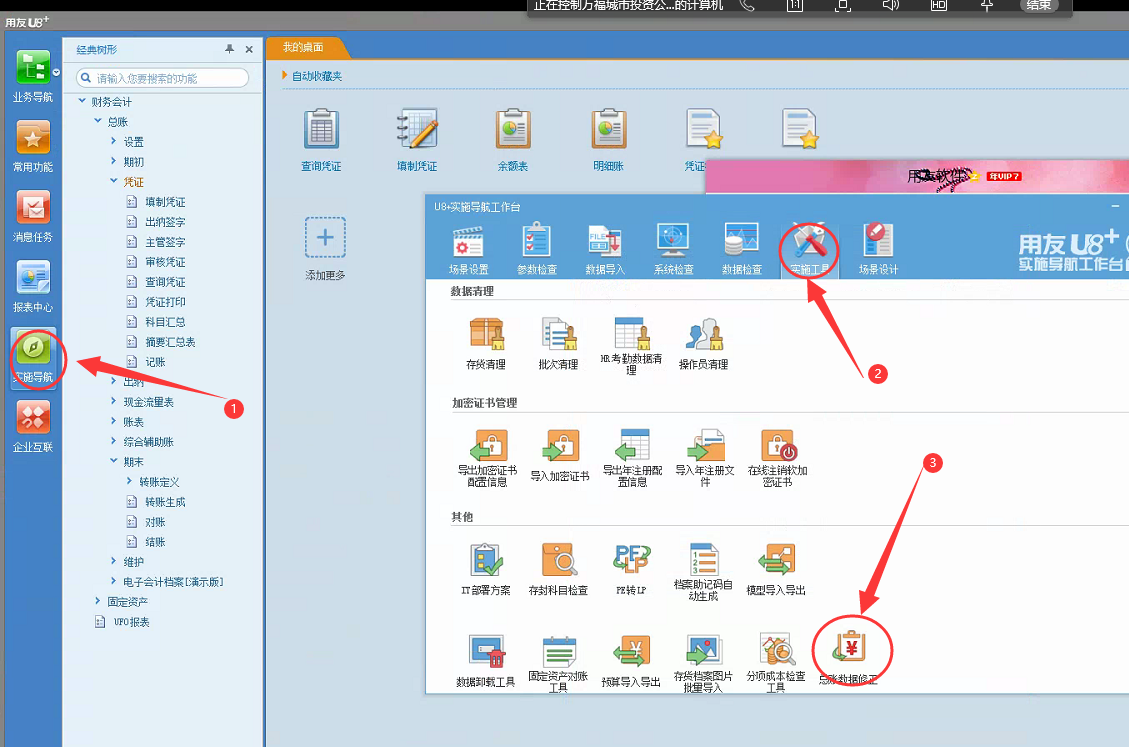Expand 期初 tree node
The image size is (1129, 747).
pos(114,161)
